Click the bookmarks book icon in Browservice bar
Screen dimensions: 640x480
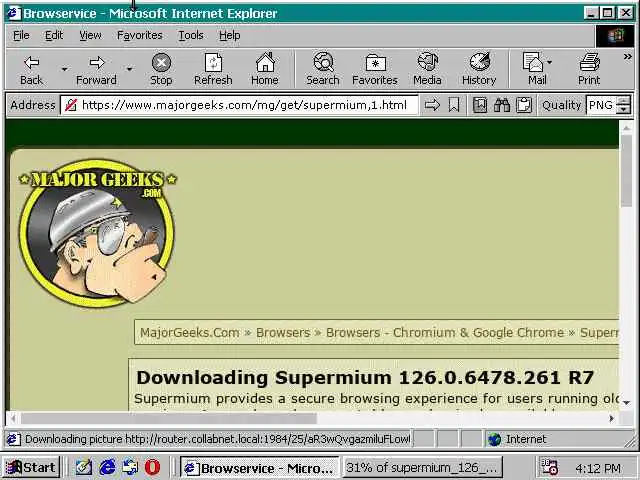[x=480, y=105]
